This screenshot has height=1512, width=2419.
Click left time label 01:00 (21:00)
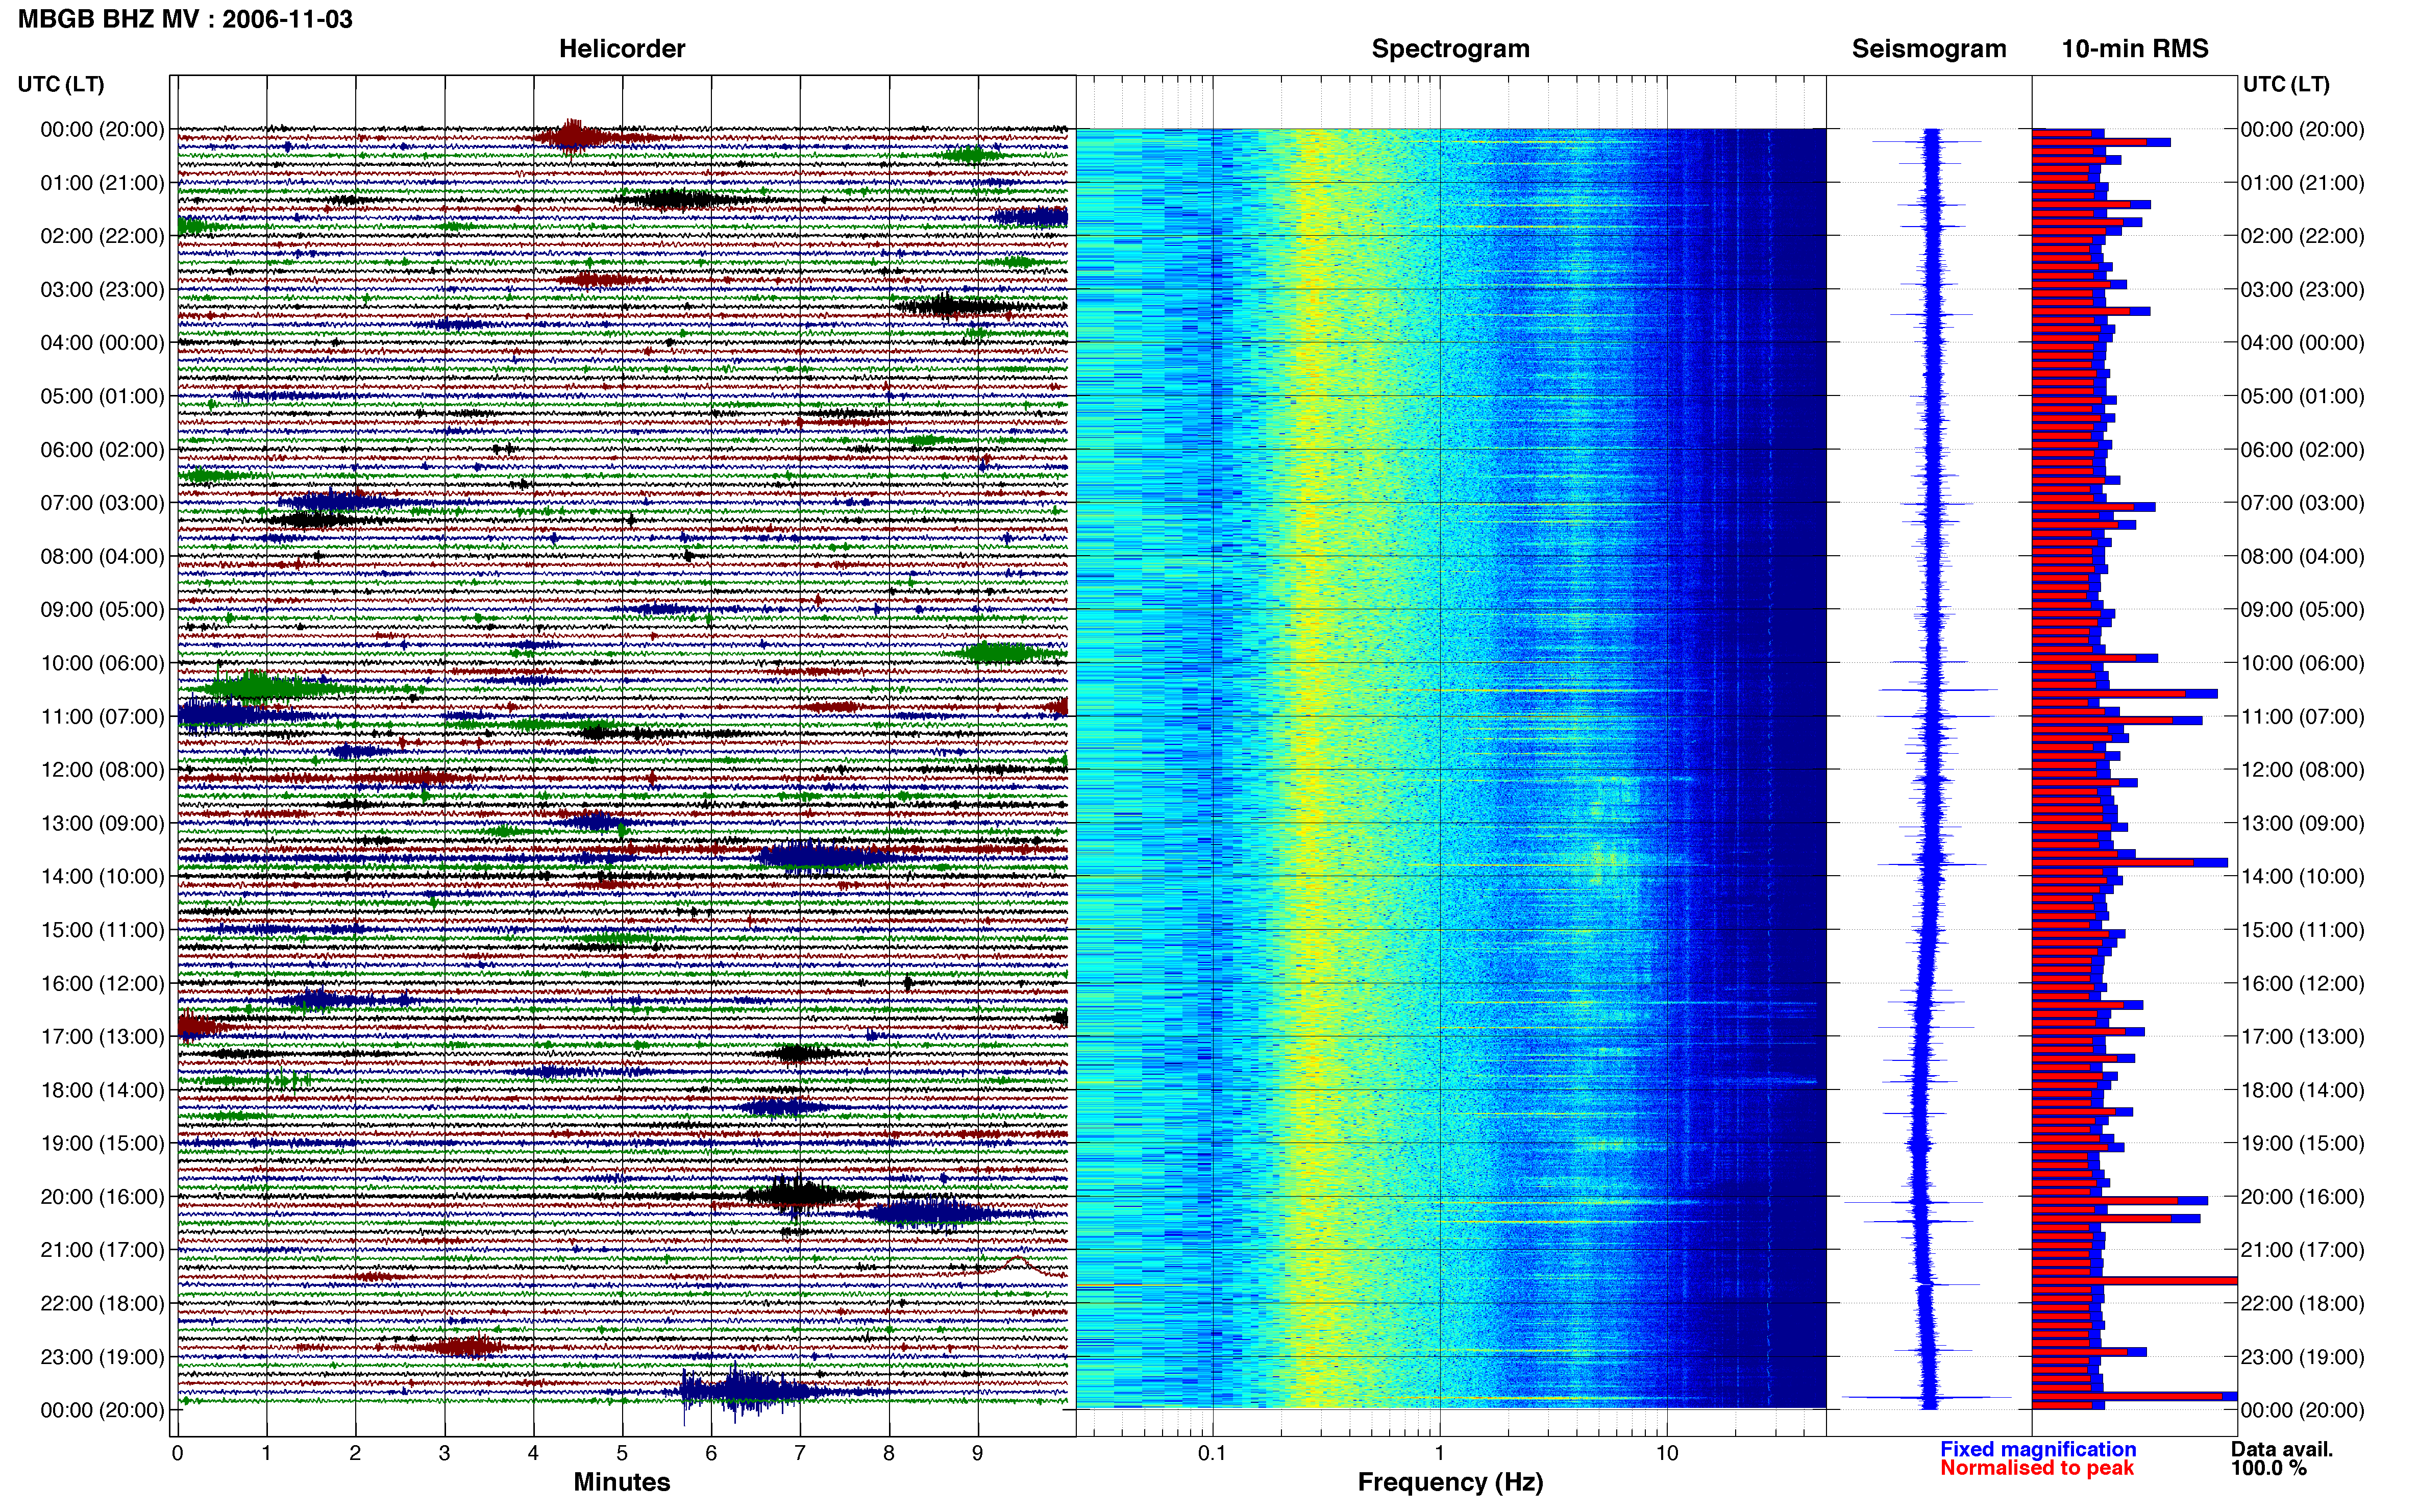tap(102, 183)
